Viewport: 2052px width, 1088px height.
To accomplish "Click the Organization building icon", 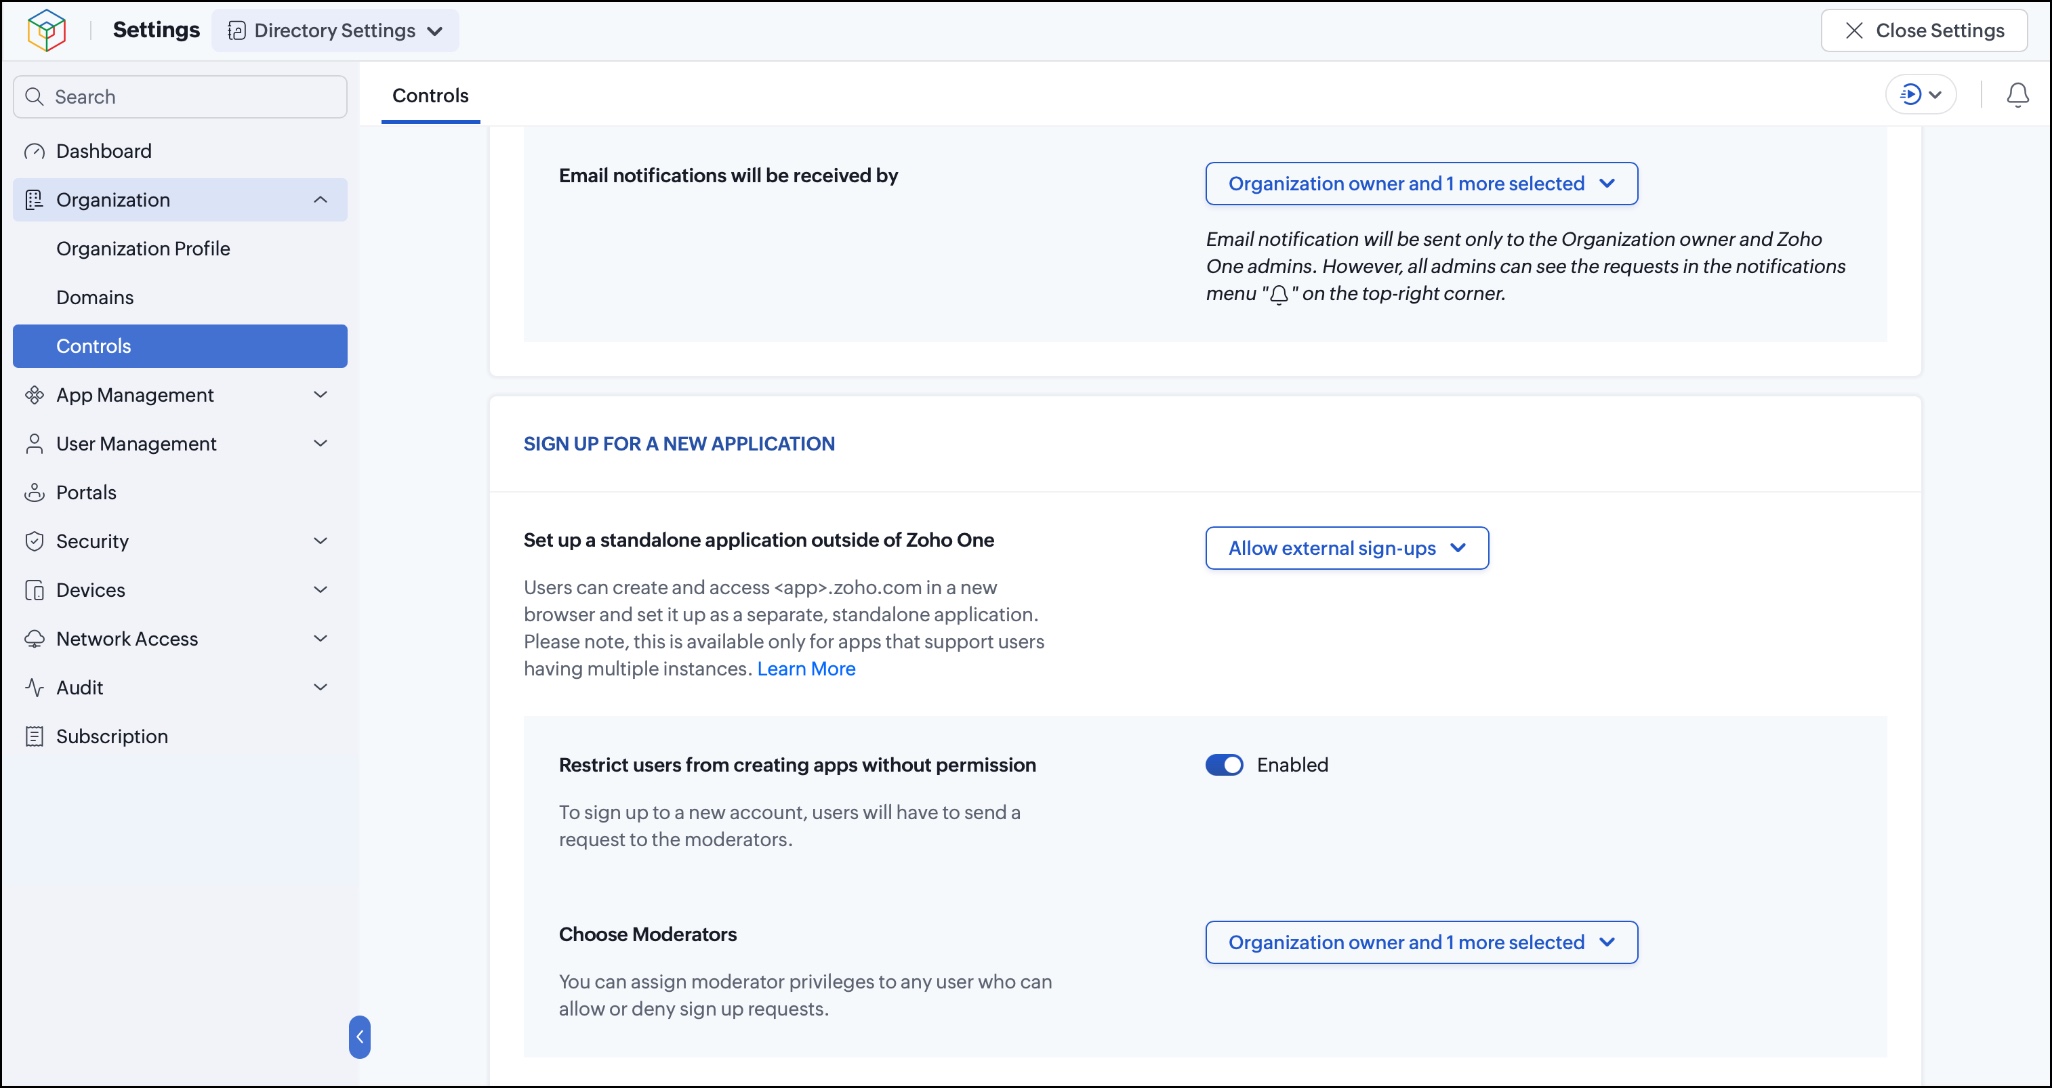I will click(34, 200).
